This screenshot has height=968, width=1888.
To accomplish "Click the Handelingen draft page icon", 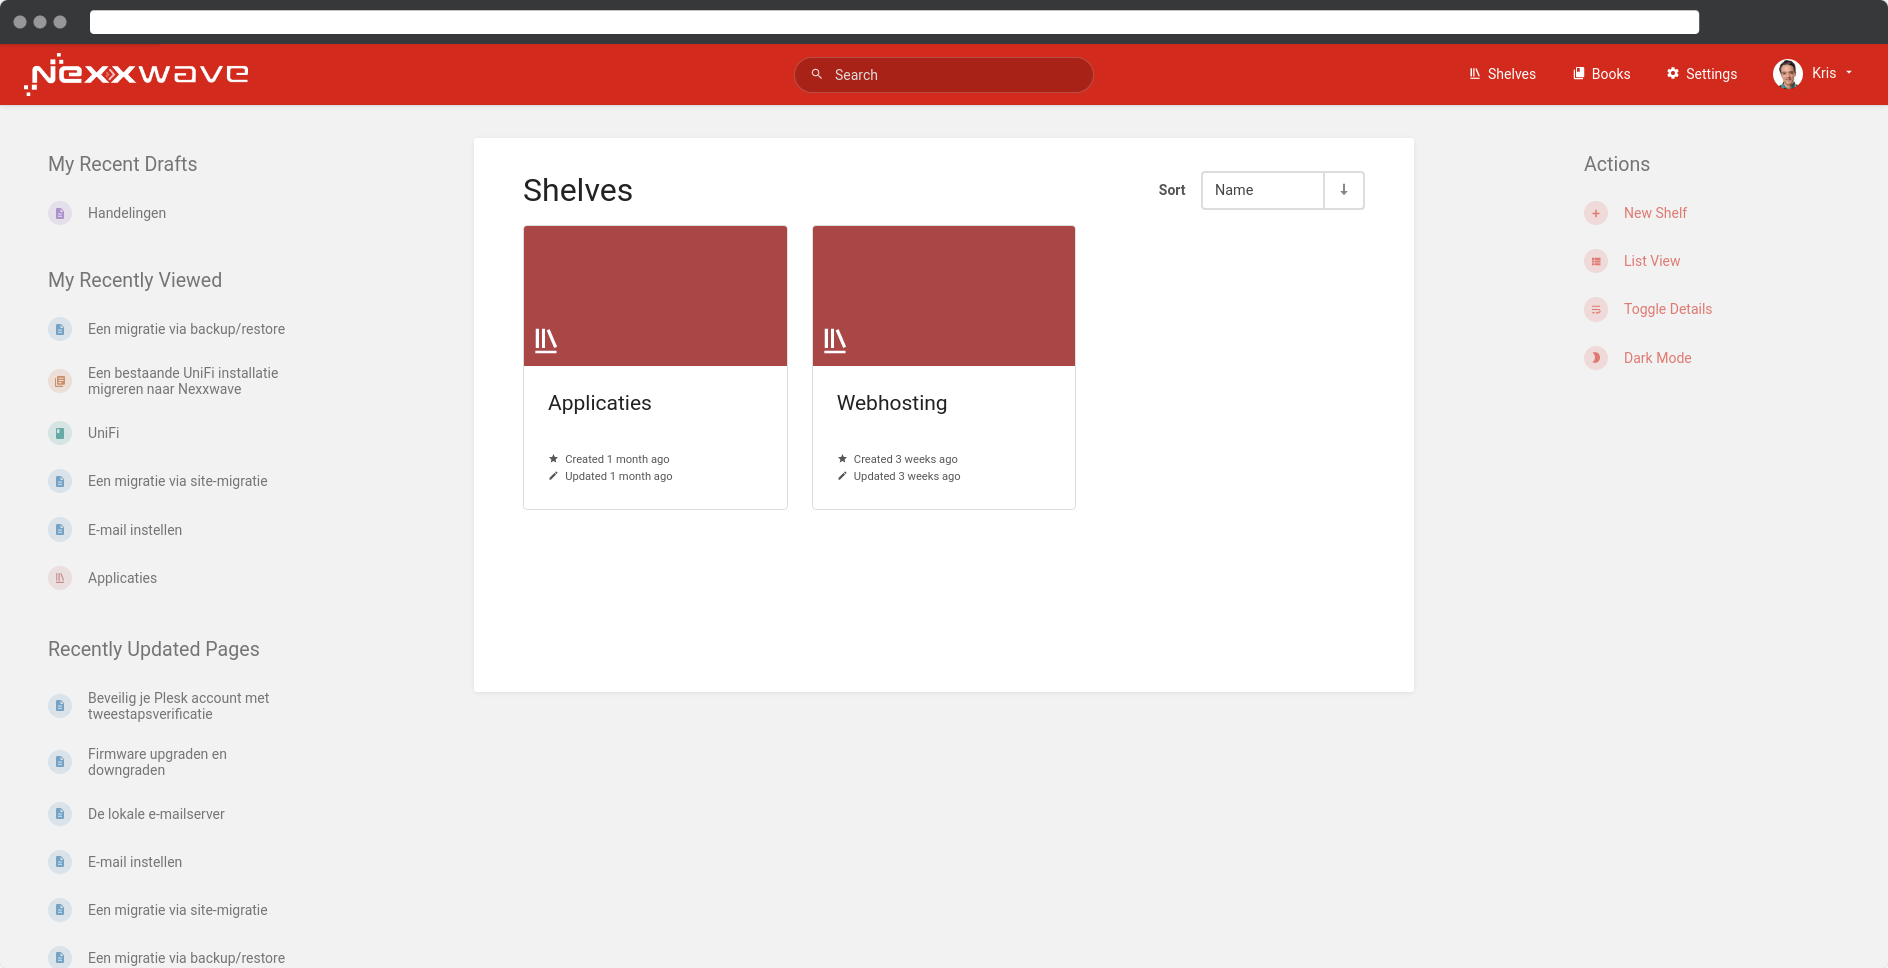I will [60, 213].
